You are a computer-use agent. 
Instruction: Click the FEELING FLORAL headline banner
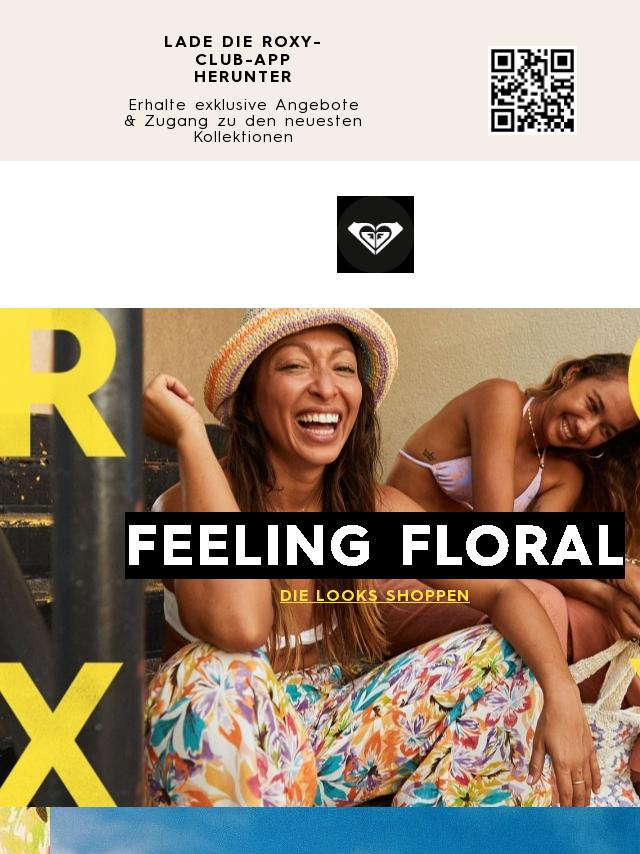pos(375,545)
